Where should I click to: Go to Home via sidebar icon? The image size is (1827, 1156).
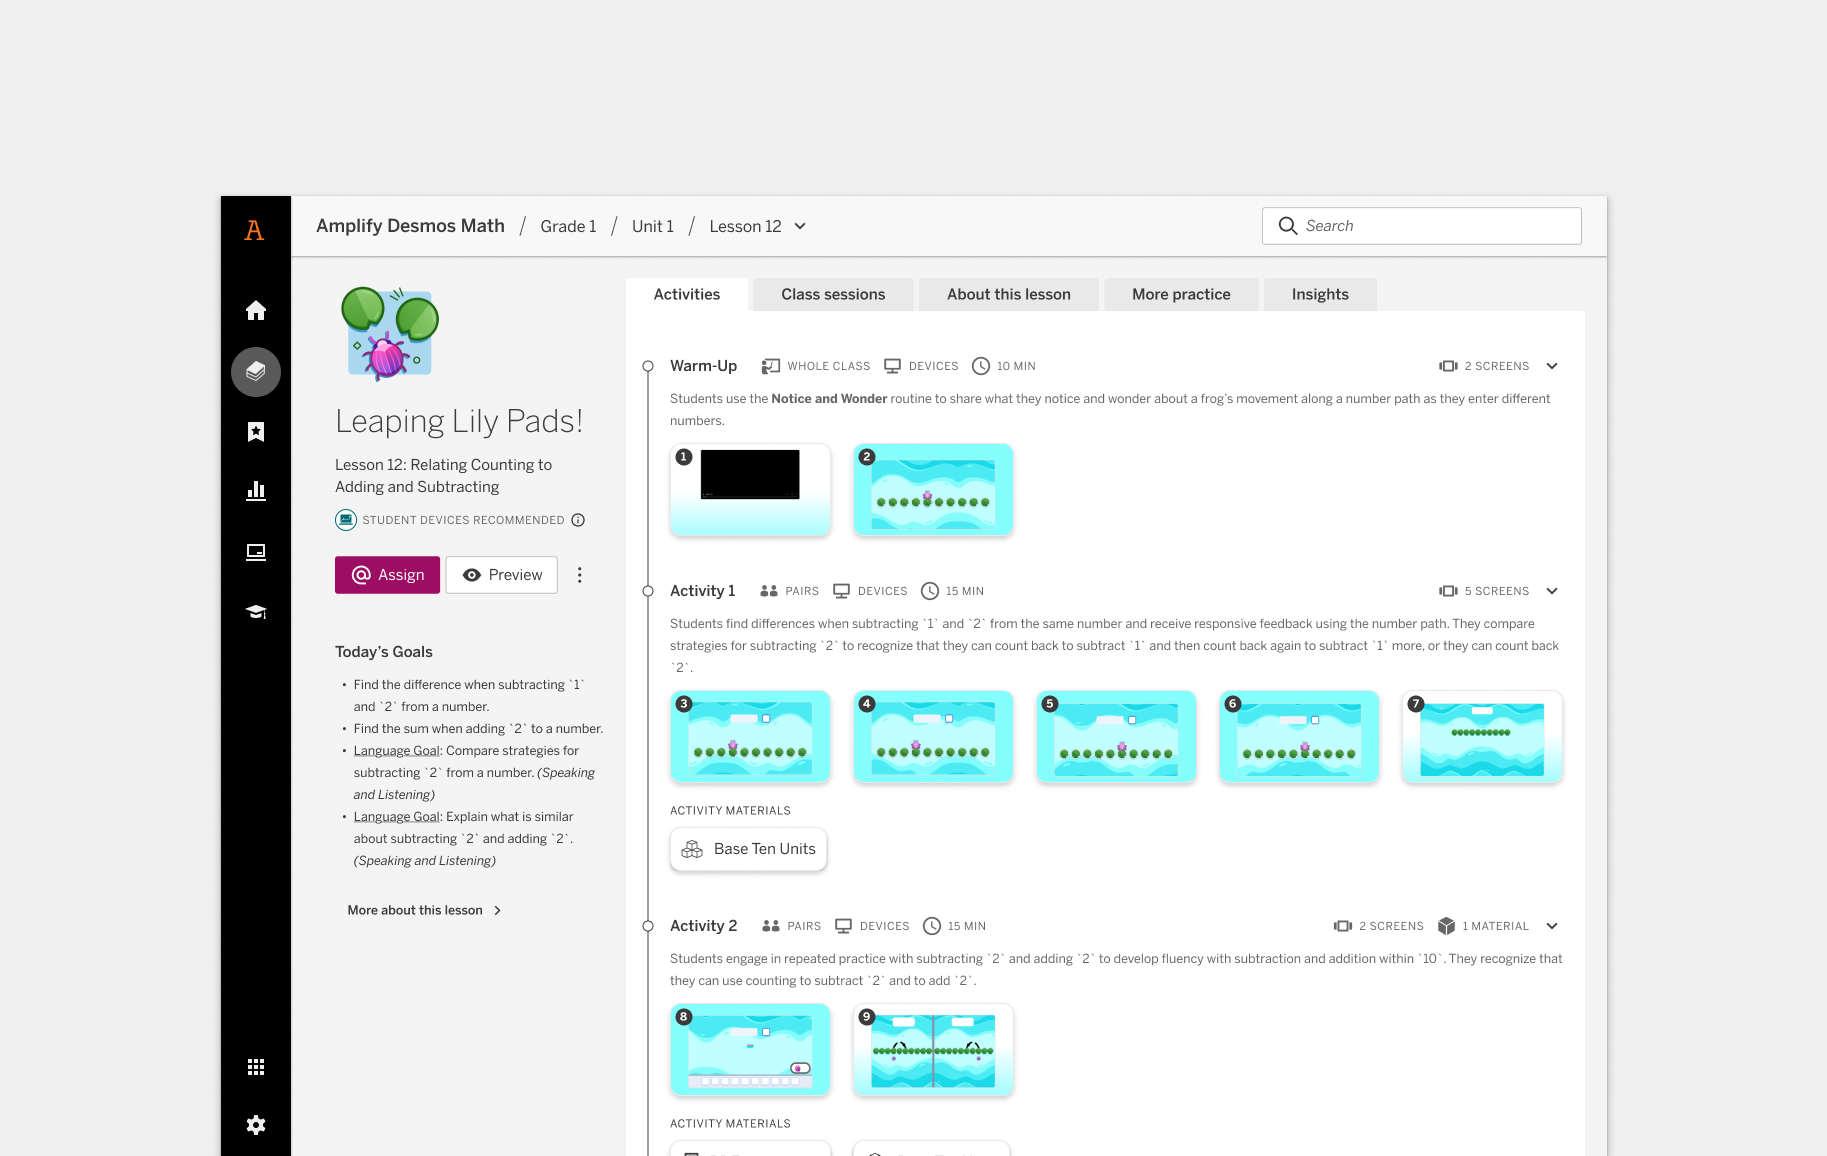tap(256, 310)
